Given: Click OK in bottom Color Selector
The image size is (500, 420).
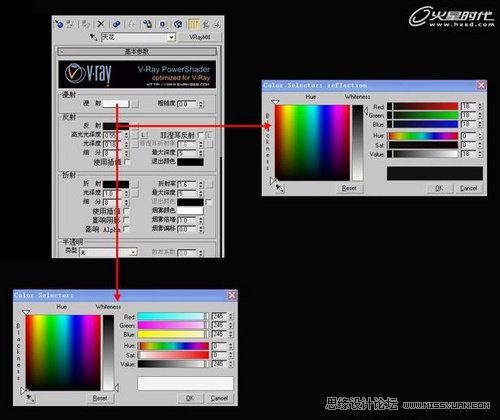Looking at the screenshot, I should 190,398.
